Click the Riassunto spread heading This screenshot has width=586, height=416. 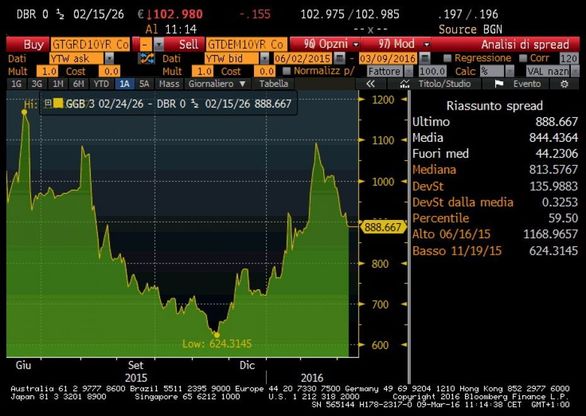pos(494,106)
